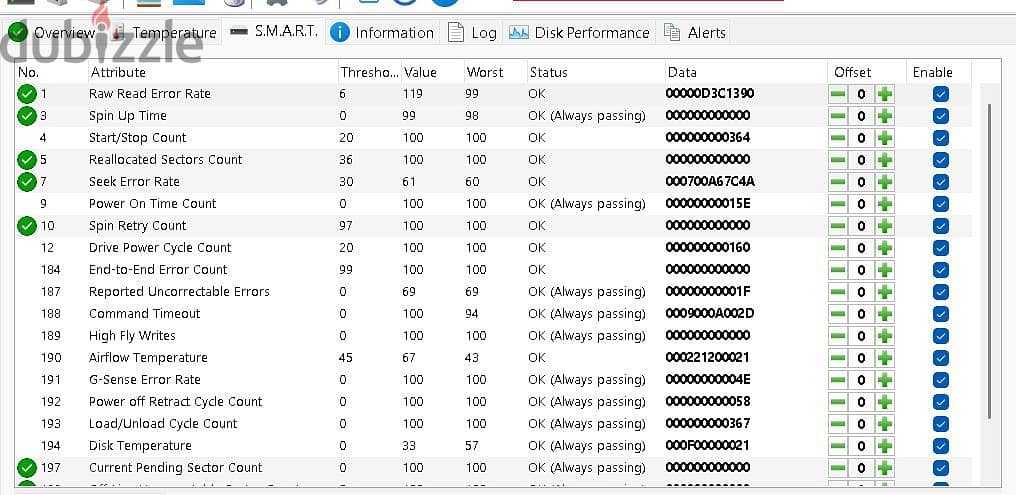Open the Temperature tab
Image resolution: width=1016 pixels, height=495 pixels.
(x=163, y=32)
